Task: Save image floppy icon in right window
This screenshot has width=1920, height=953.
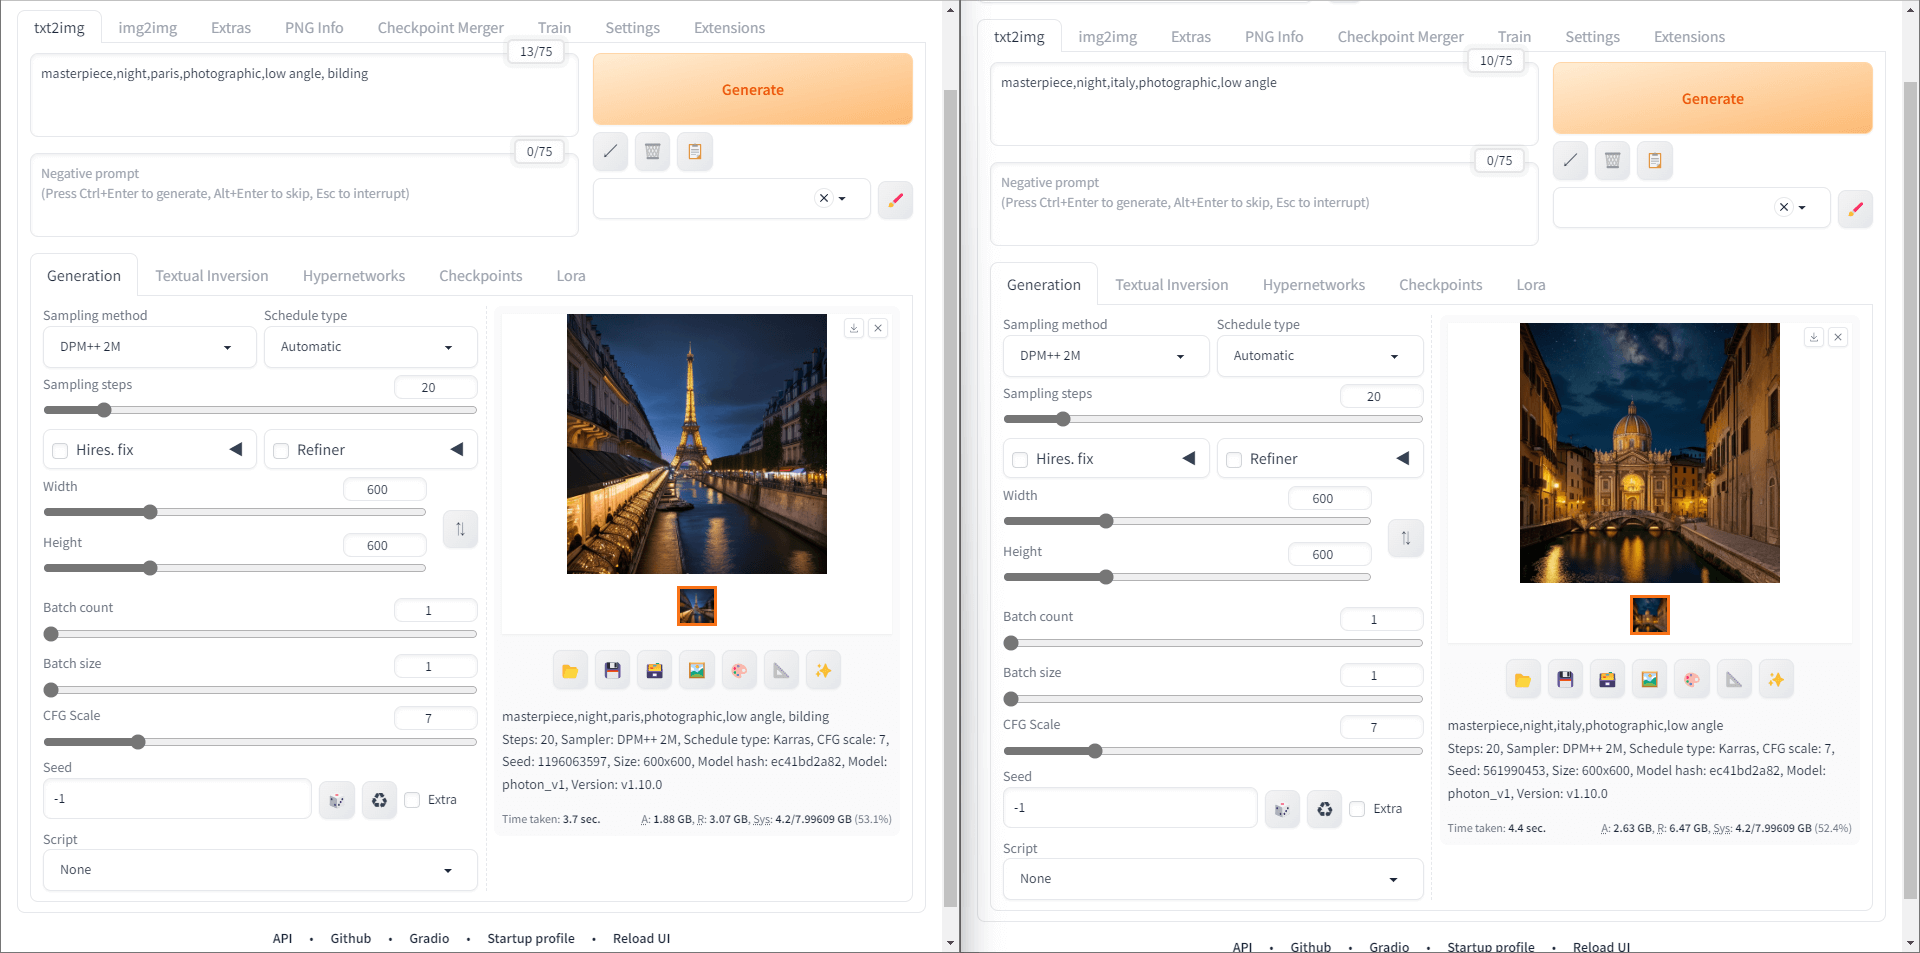Action: coord(1565,680)
